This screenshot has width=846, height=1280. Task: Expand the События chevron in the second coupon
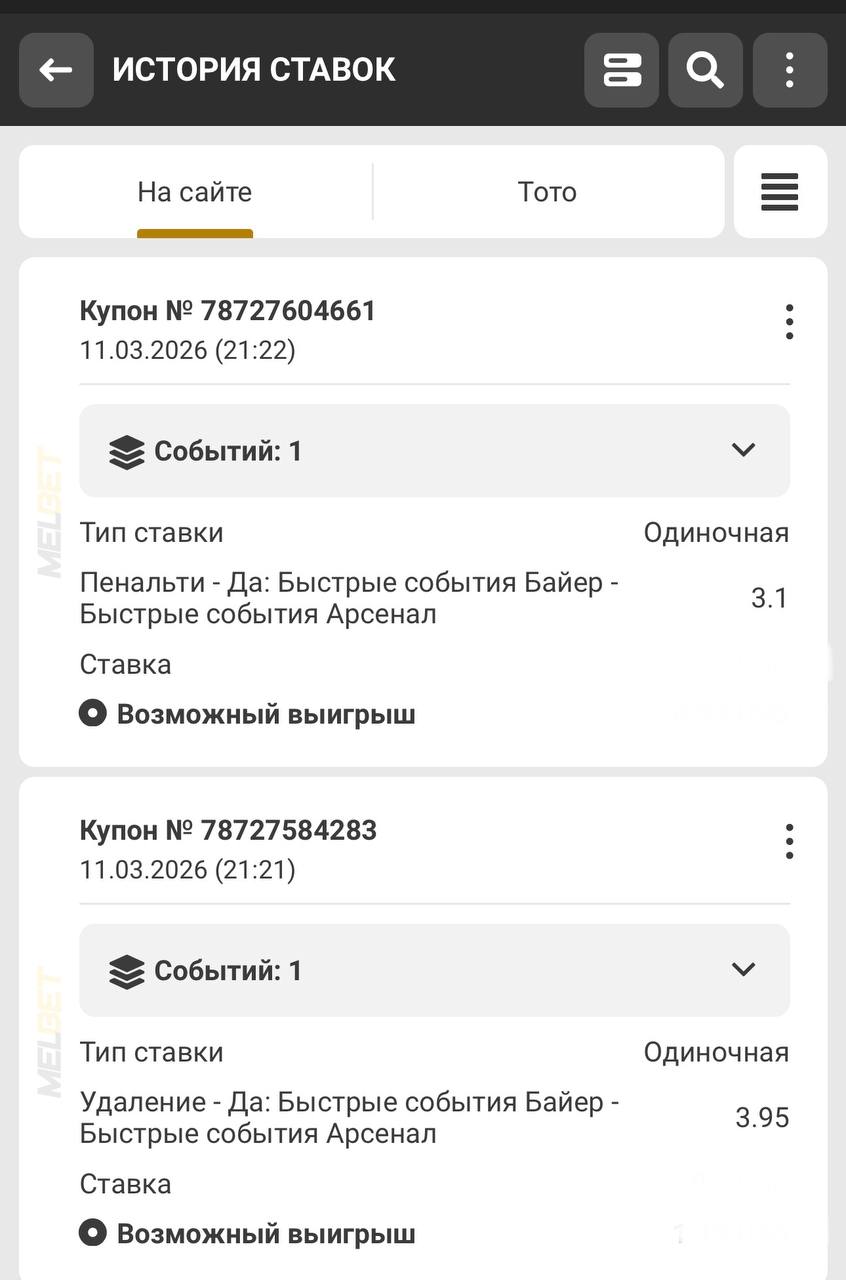coord(743,970)
